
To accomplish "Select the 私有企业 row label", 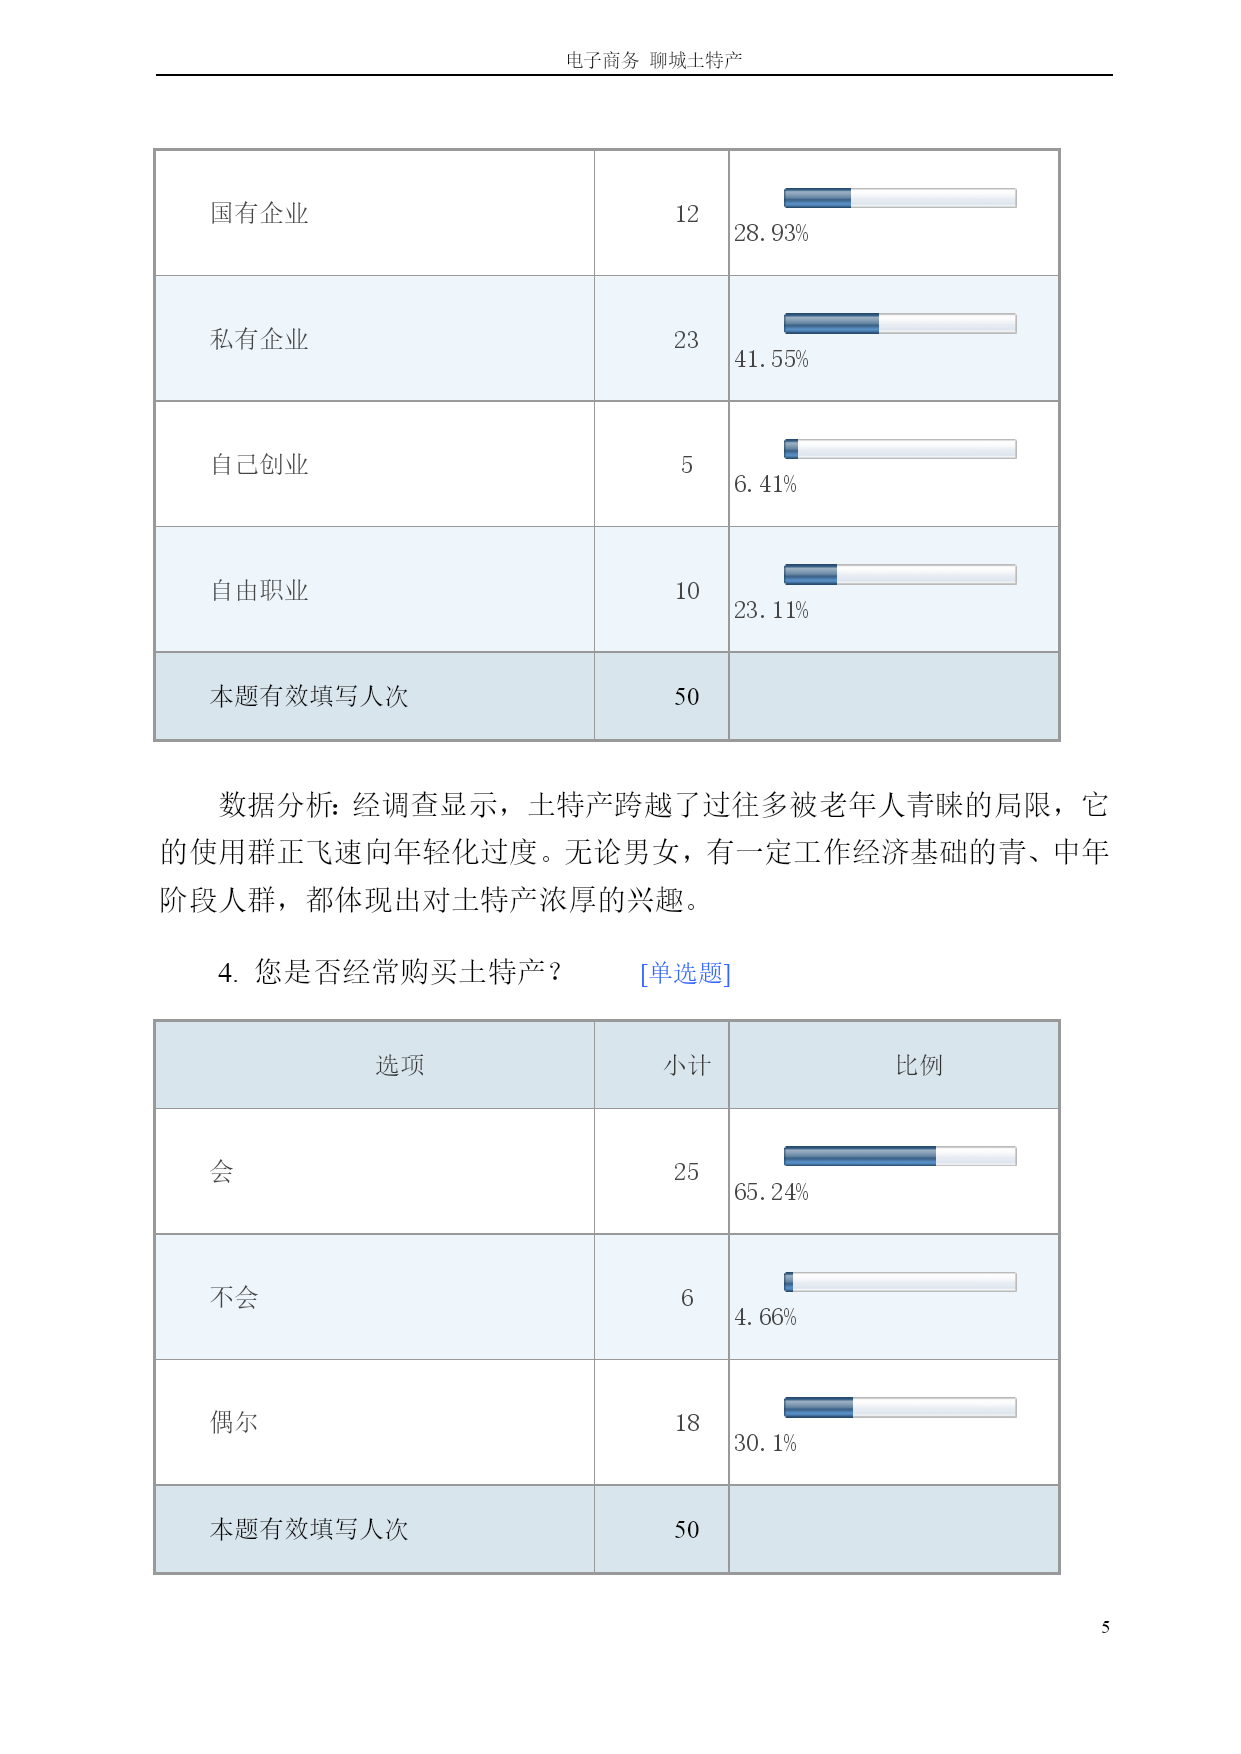I will [x=259, y=339].
